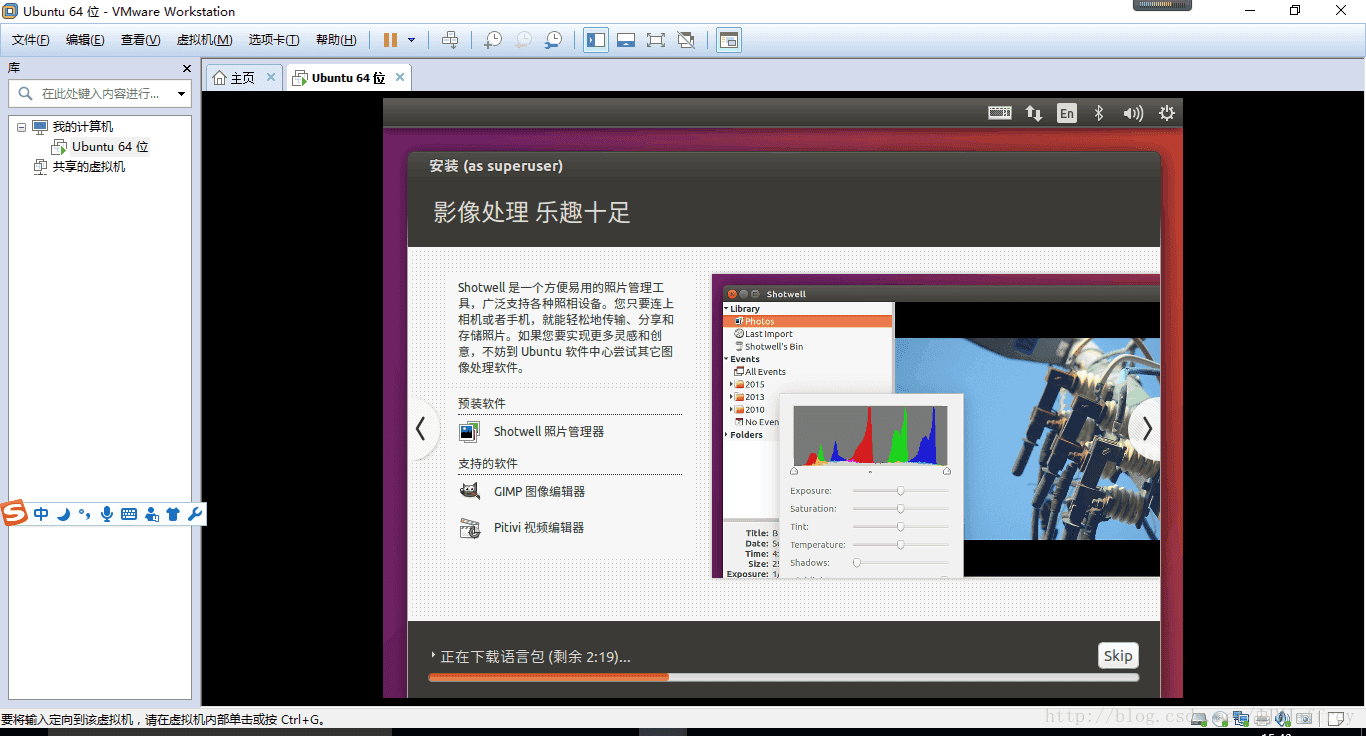Open the 查看(V) menu
This screenshot has width=1366, height=736.
(x=140, y=40)
